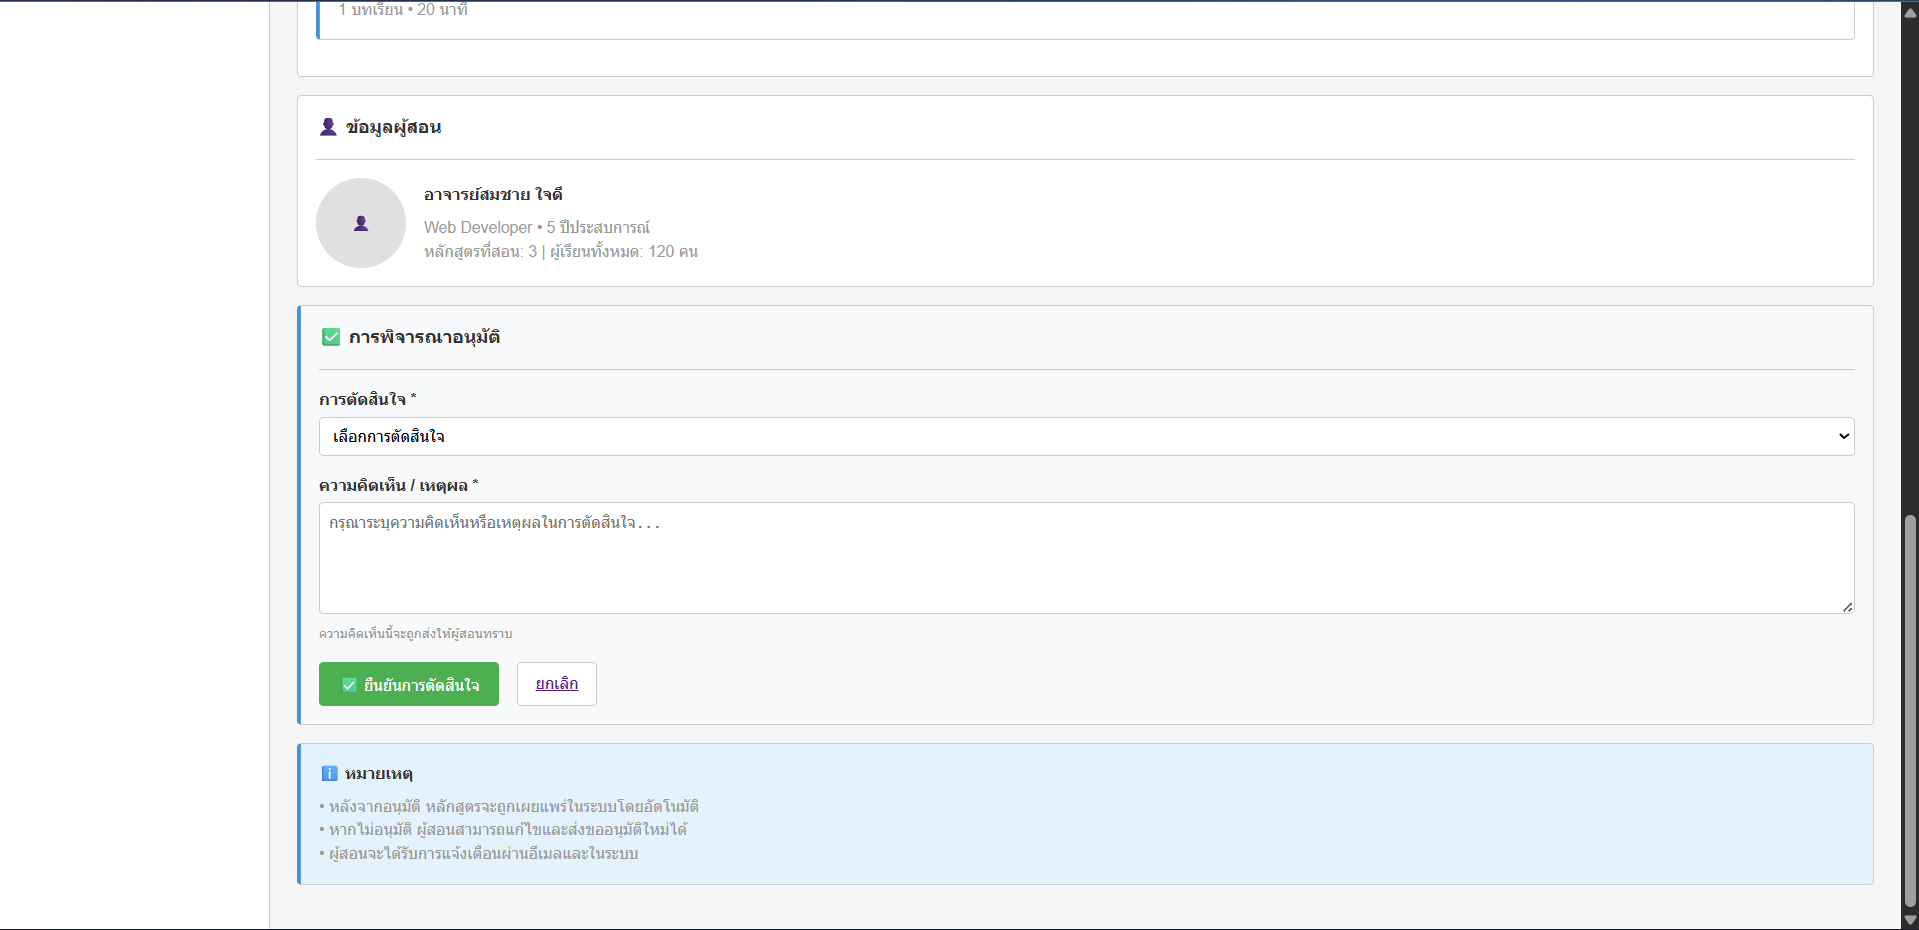The image size is (1919, 930).
Task: Grab the comment textarea resize handle
Action: pyautogui.click(x=1847, y=607)
